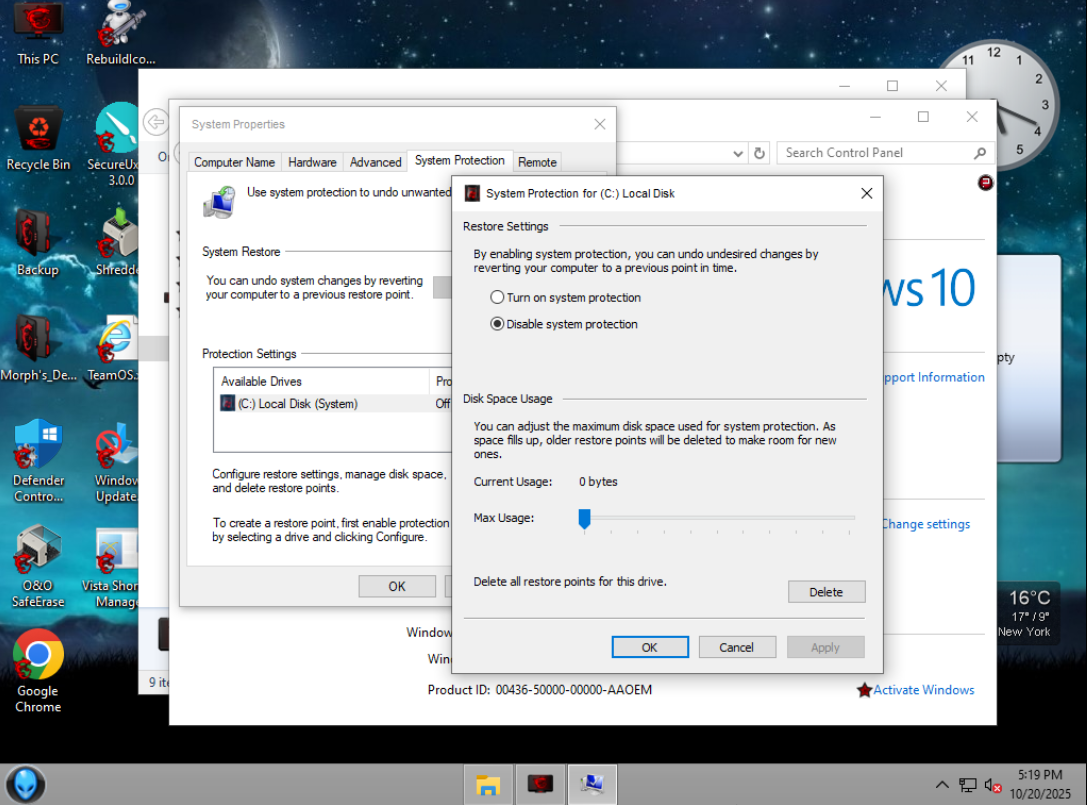Open the SecureUx 3.0.0 desktop icon
This screenshot has width=1087, height=805.
(116, 144)
